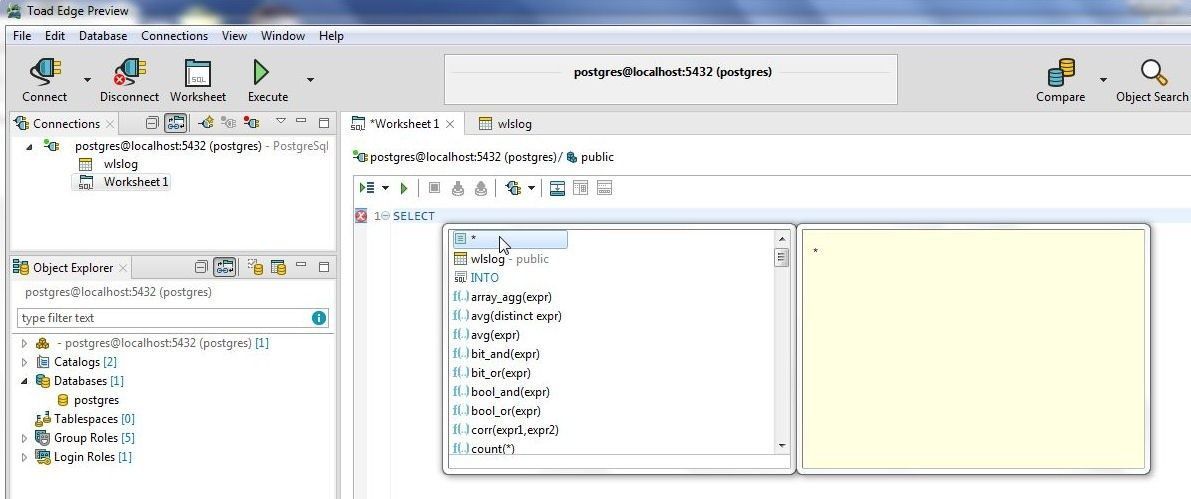Screen dimensions: 1191x499
Task: Click the blue info icon in filter field
Action: tap(319, 318)
